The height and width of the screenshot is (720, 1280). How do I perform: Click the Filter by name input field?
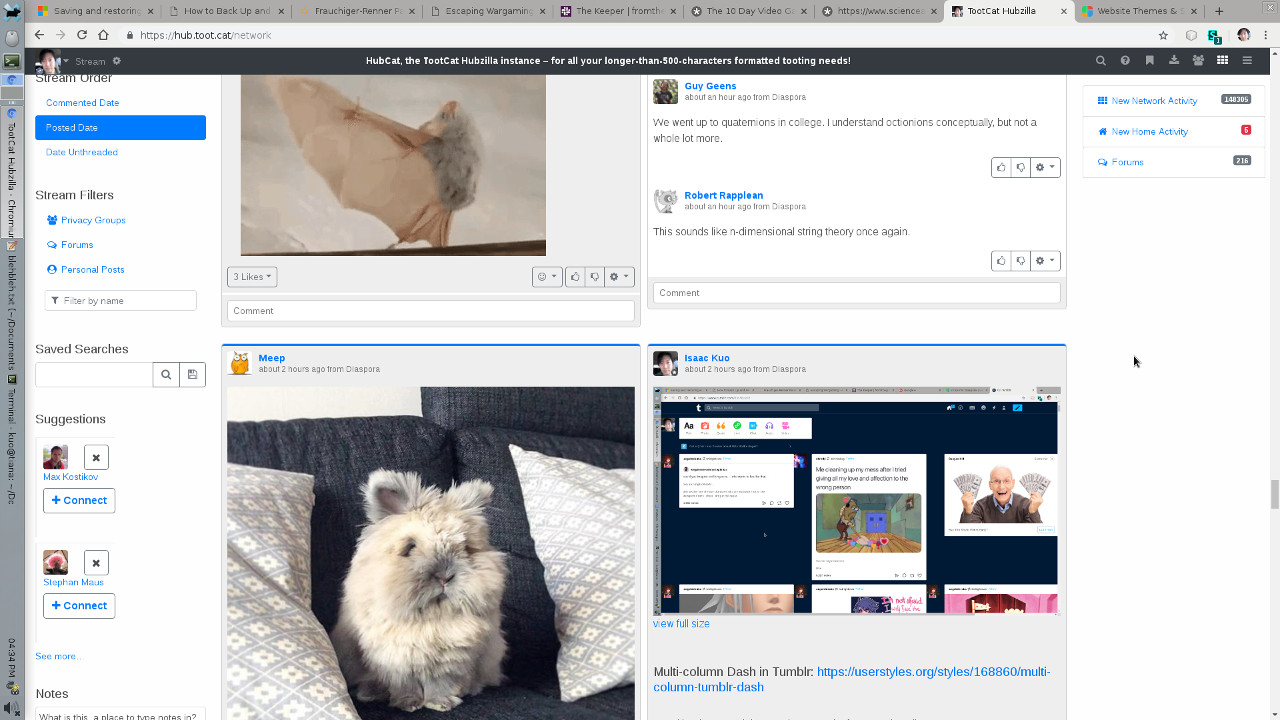click(121, 301)
